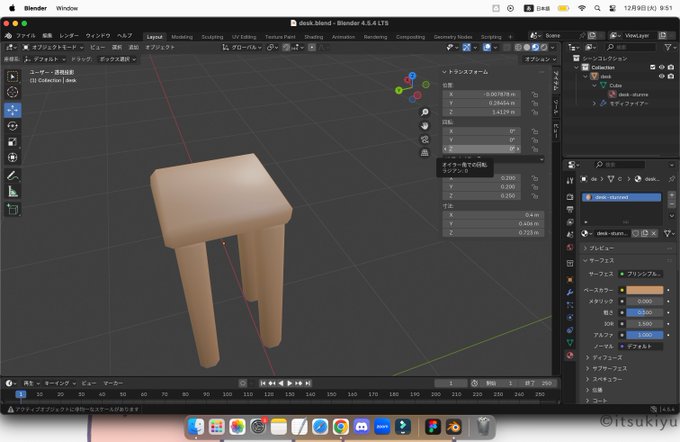Click the Blender logo menu icon
This screenshot has width=680, height=442.
pyautogui.click(x=8, y=36)
